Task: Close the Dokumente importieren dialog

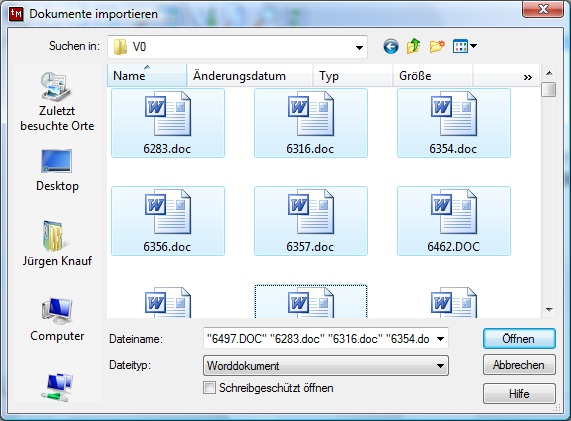Action: (543, 9)
